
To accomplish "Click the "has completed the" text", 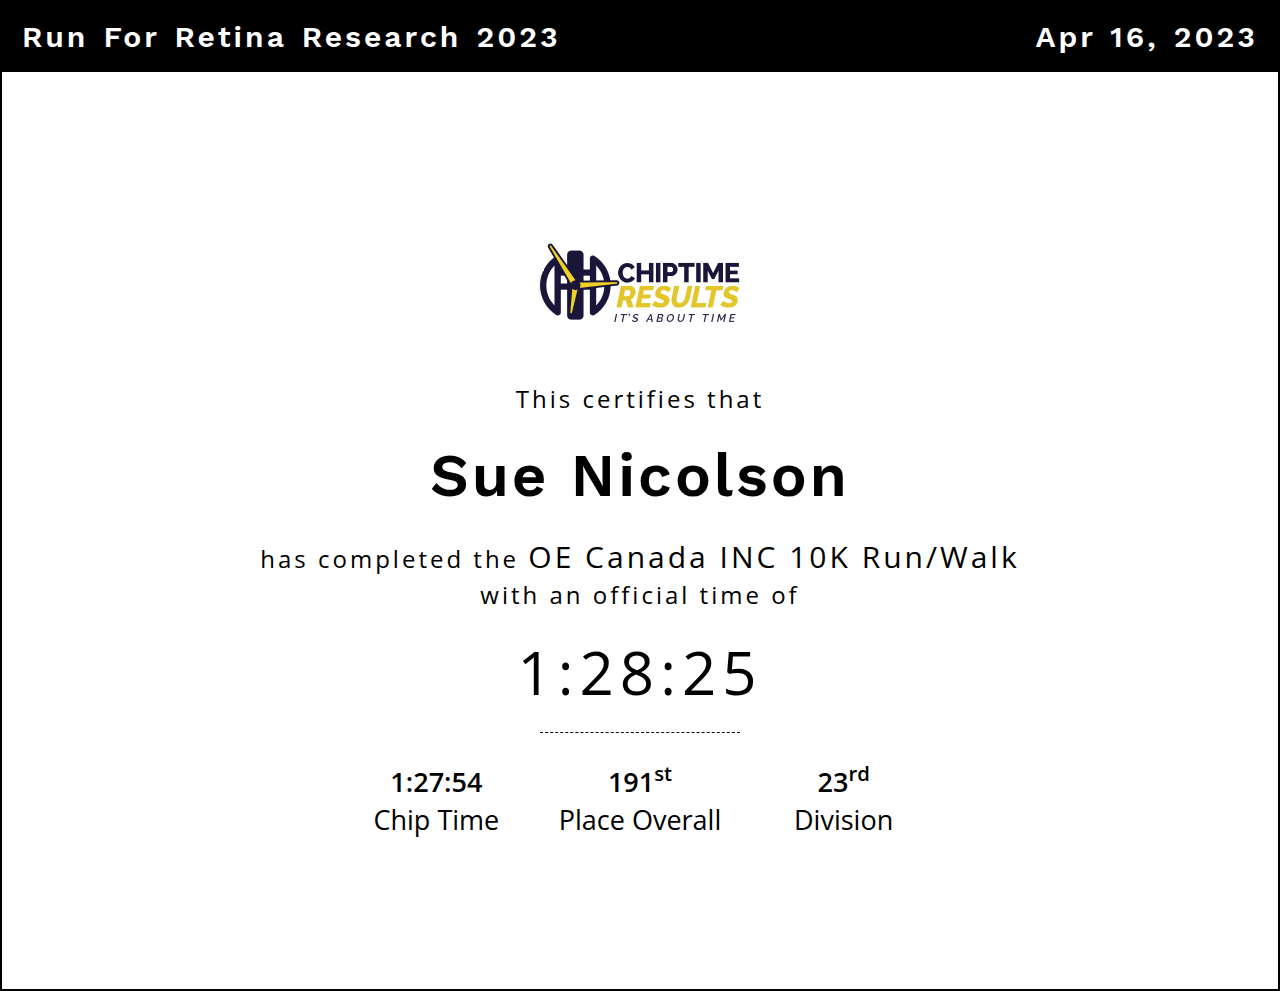I will (388, 559).
